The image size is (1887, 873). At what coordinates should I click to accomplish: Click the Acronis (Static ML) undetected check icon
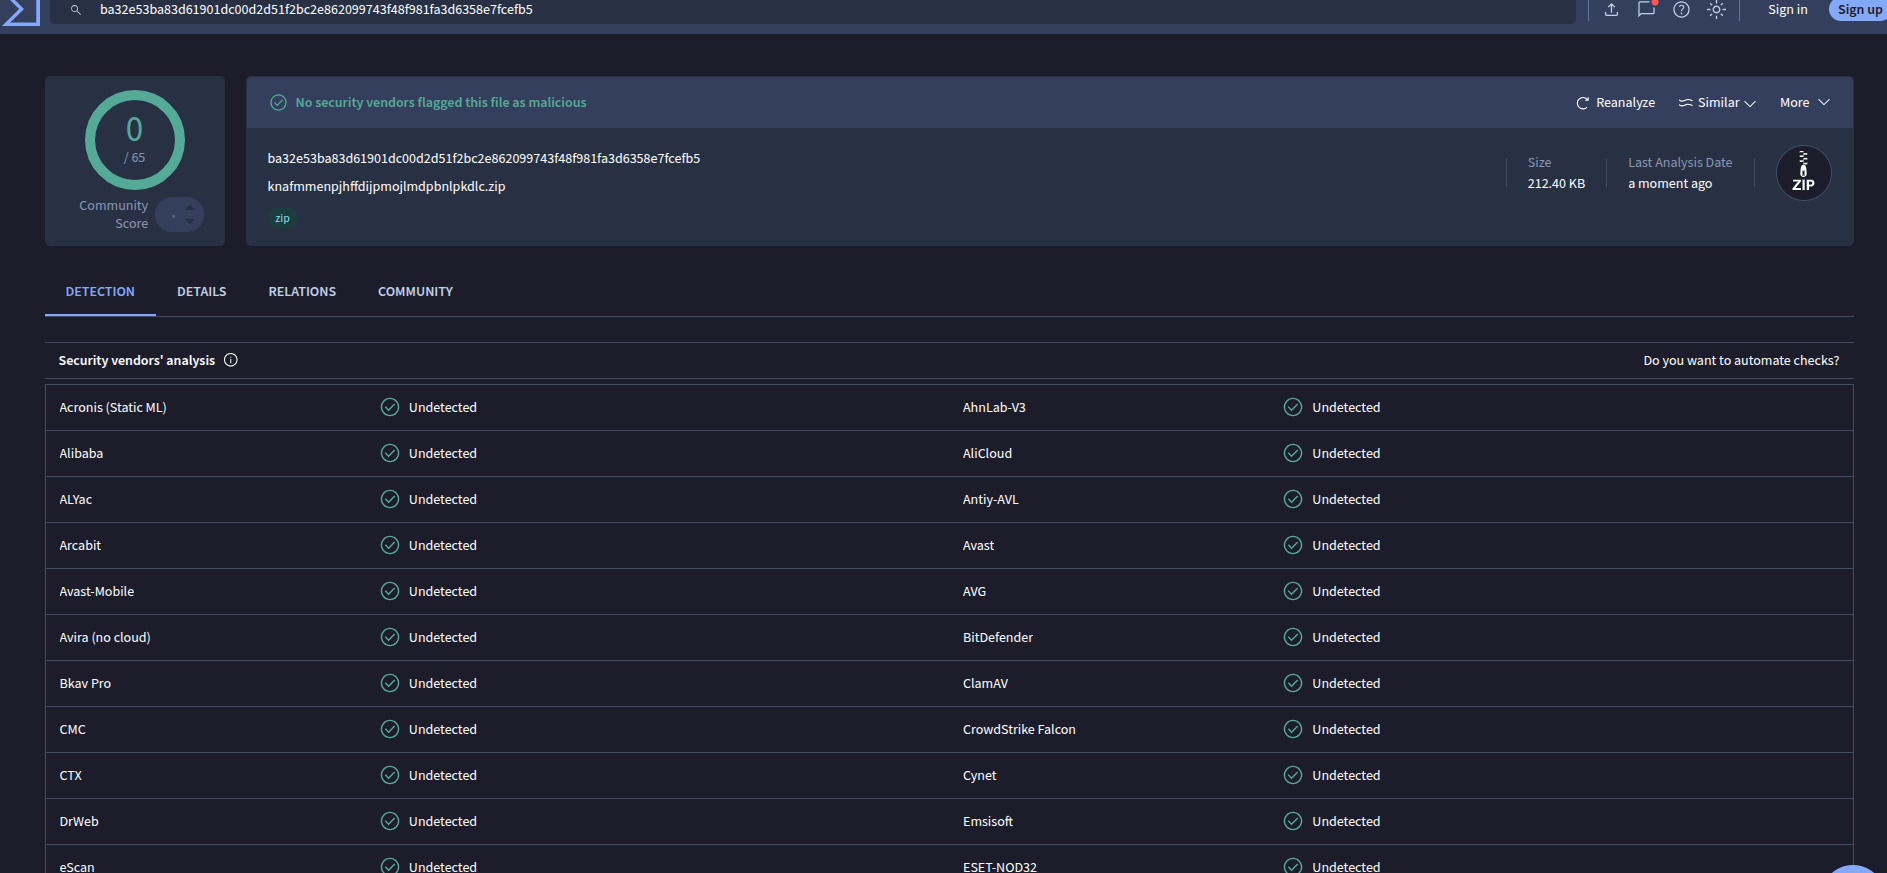point(390,407)
